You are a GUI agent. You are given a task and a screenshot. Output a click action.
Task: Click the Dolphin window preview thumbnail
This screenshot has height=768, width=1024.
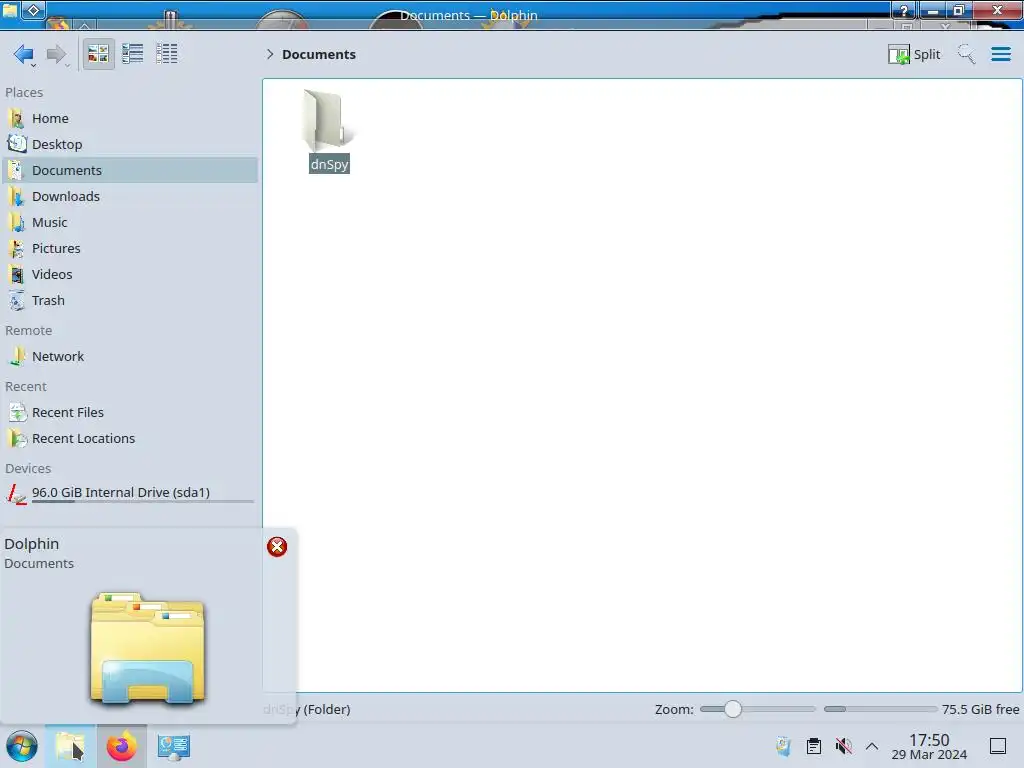pyautogui.click(x=148, y=648)
